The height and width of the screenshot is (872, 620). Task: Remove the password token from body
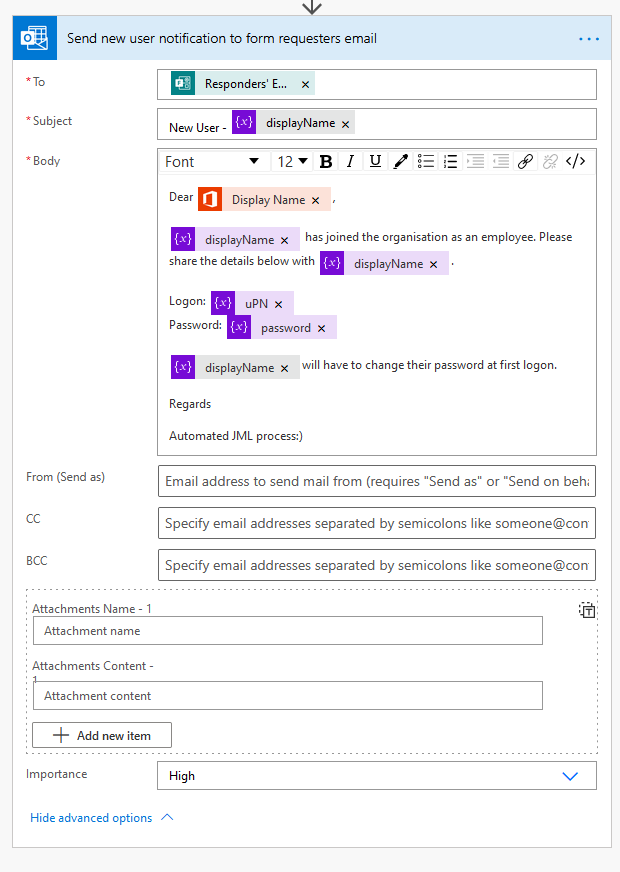(321, 328)
